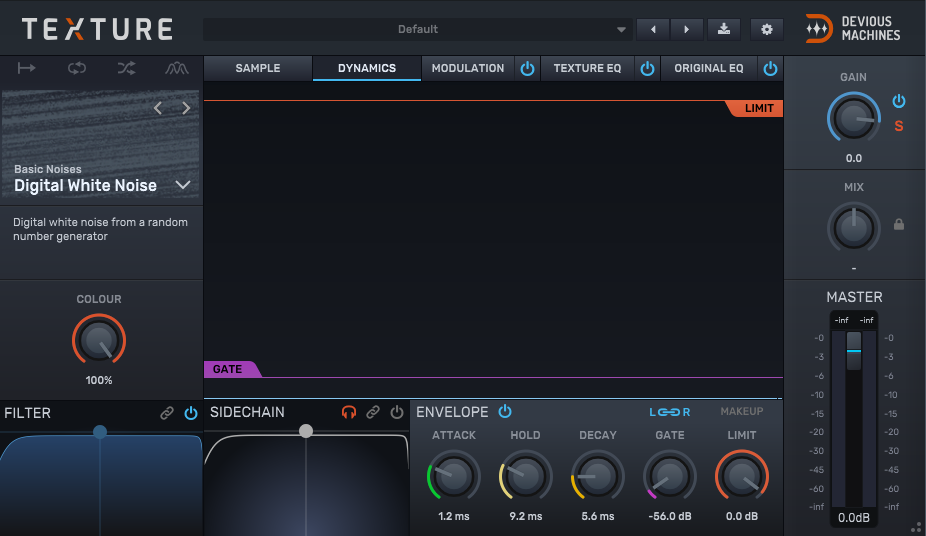Toggle the L/R stereo link icon
926x536 pixels.
point(670,412)
